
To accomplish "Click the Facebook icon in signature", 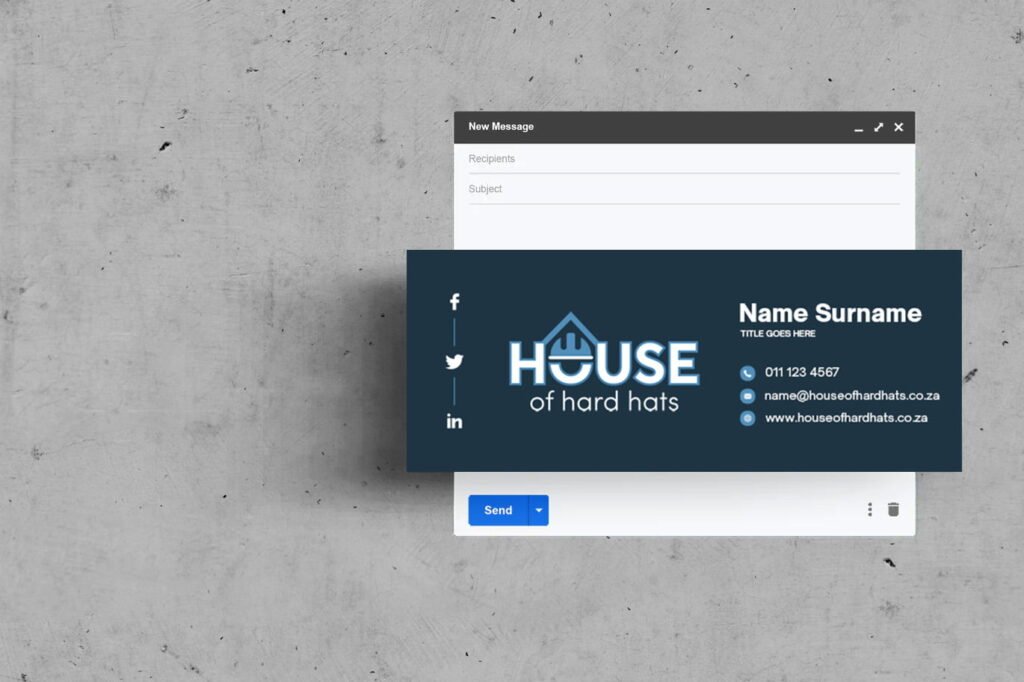I will (x=454, y=302).
